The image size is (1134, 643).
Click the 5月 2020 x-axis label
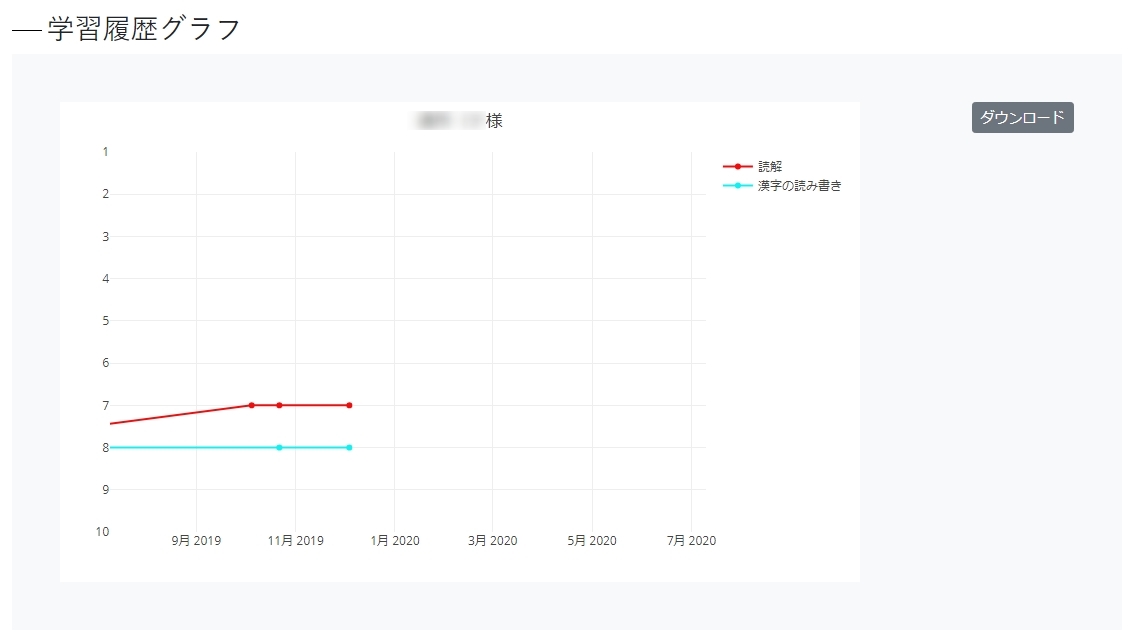pos(592,541)
